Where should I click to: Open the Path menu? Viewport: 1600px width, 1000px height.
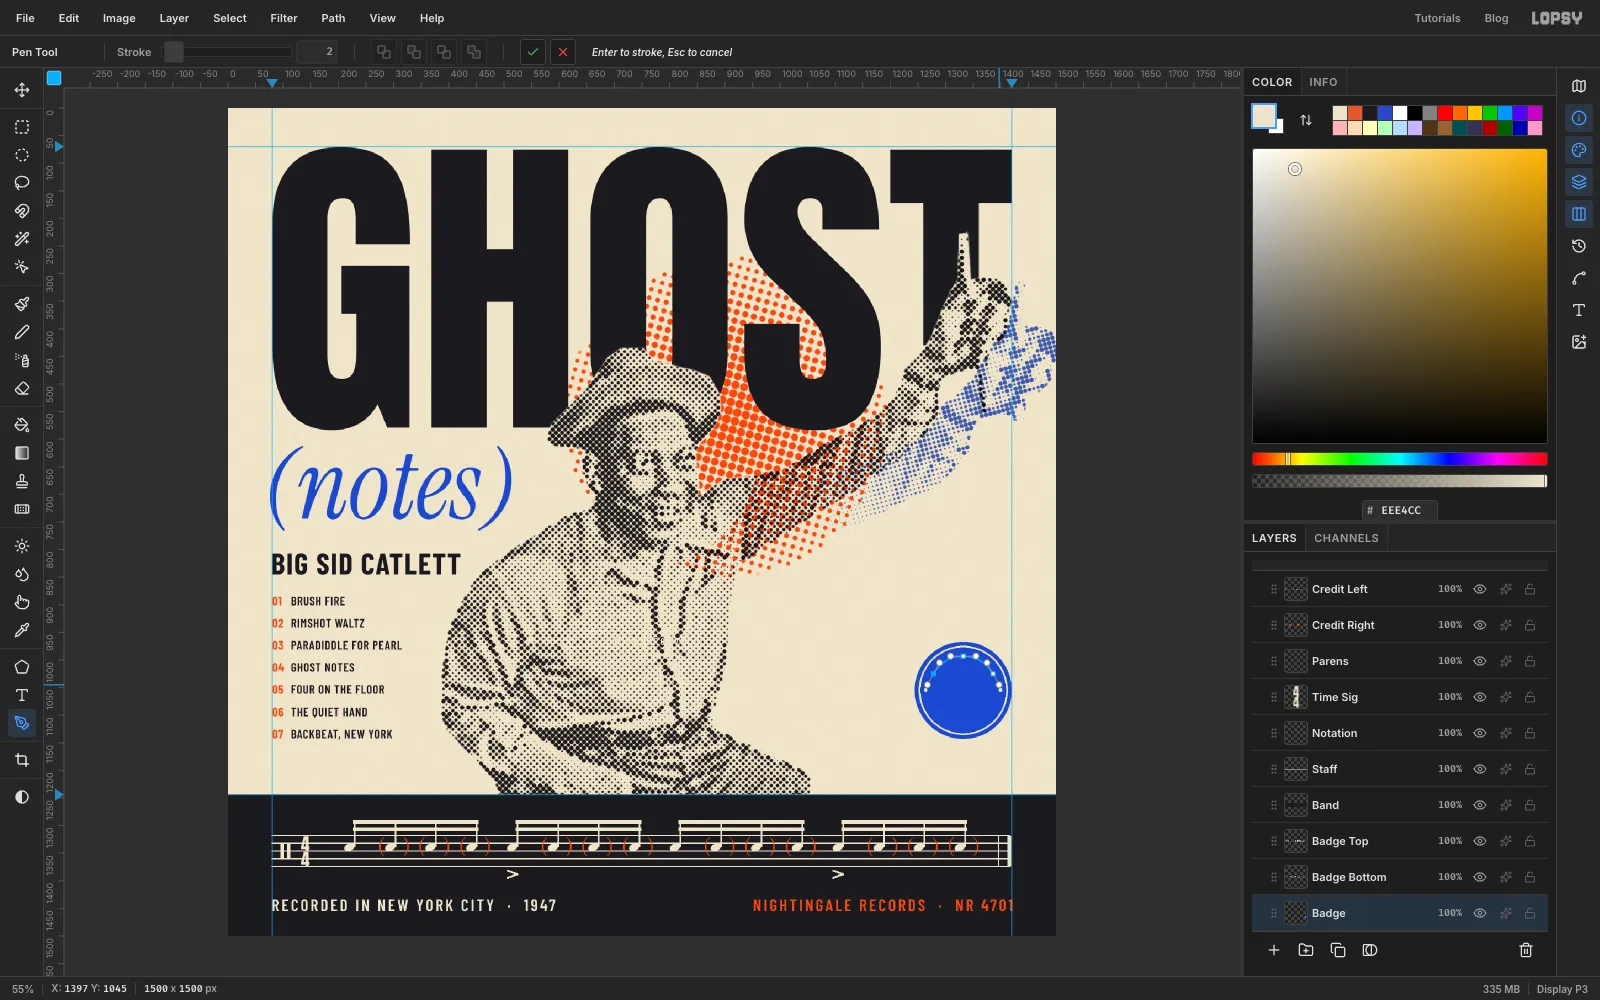click(x=333, y=18)
